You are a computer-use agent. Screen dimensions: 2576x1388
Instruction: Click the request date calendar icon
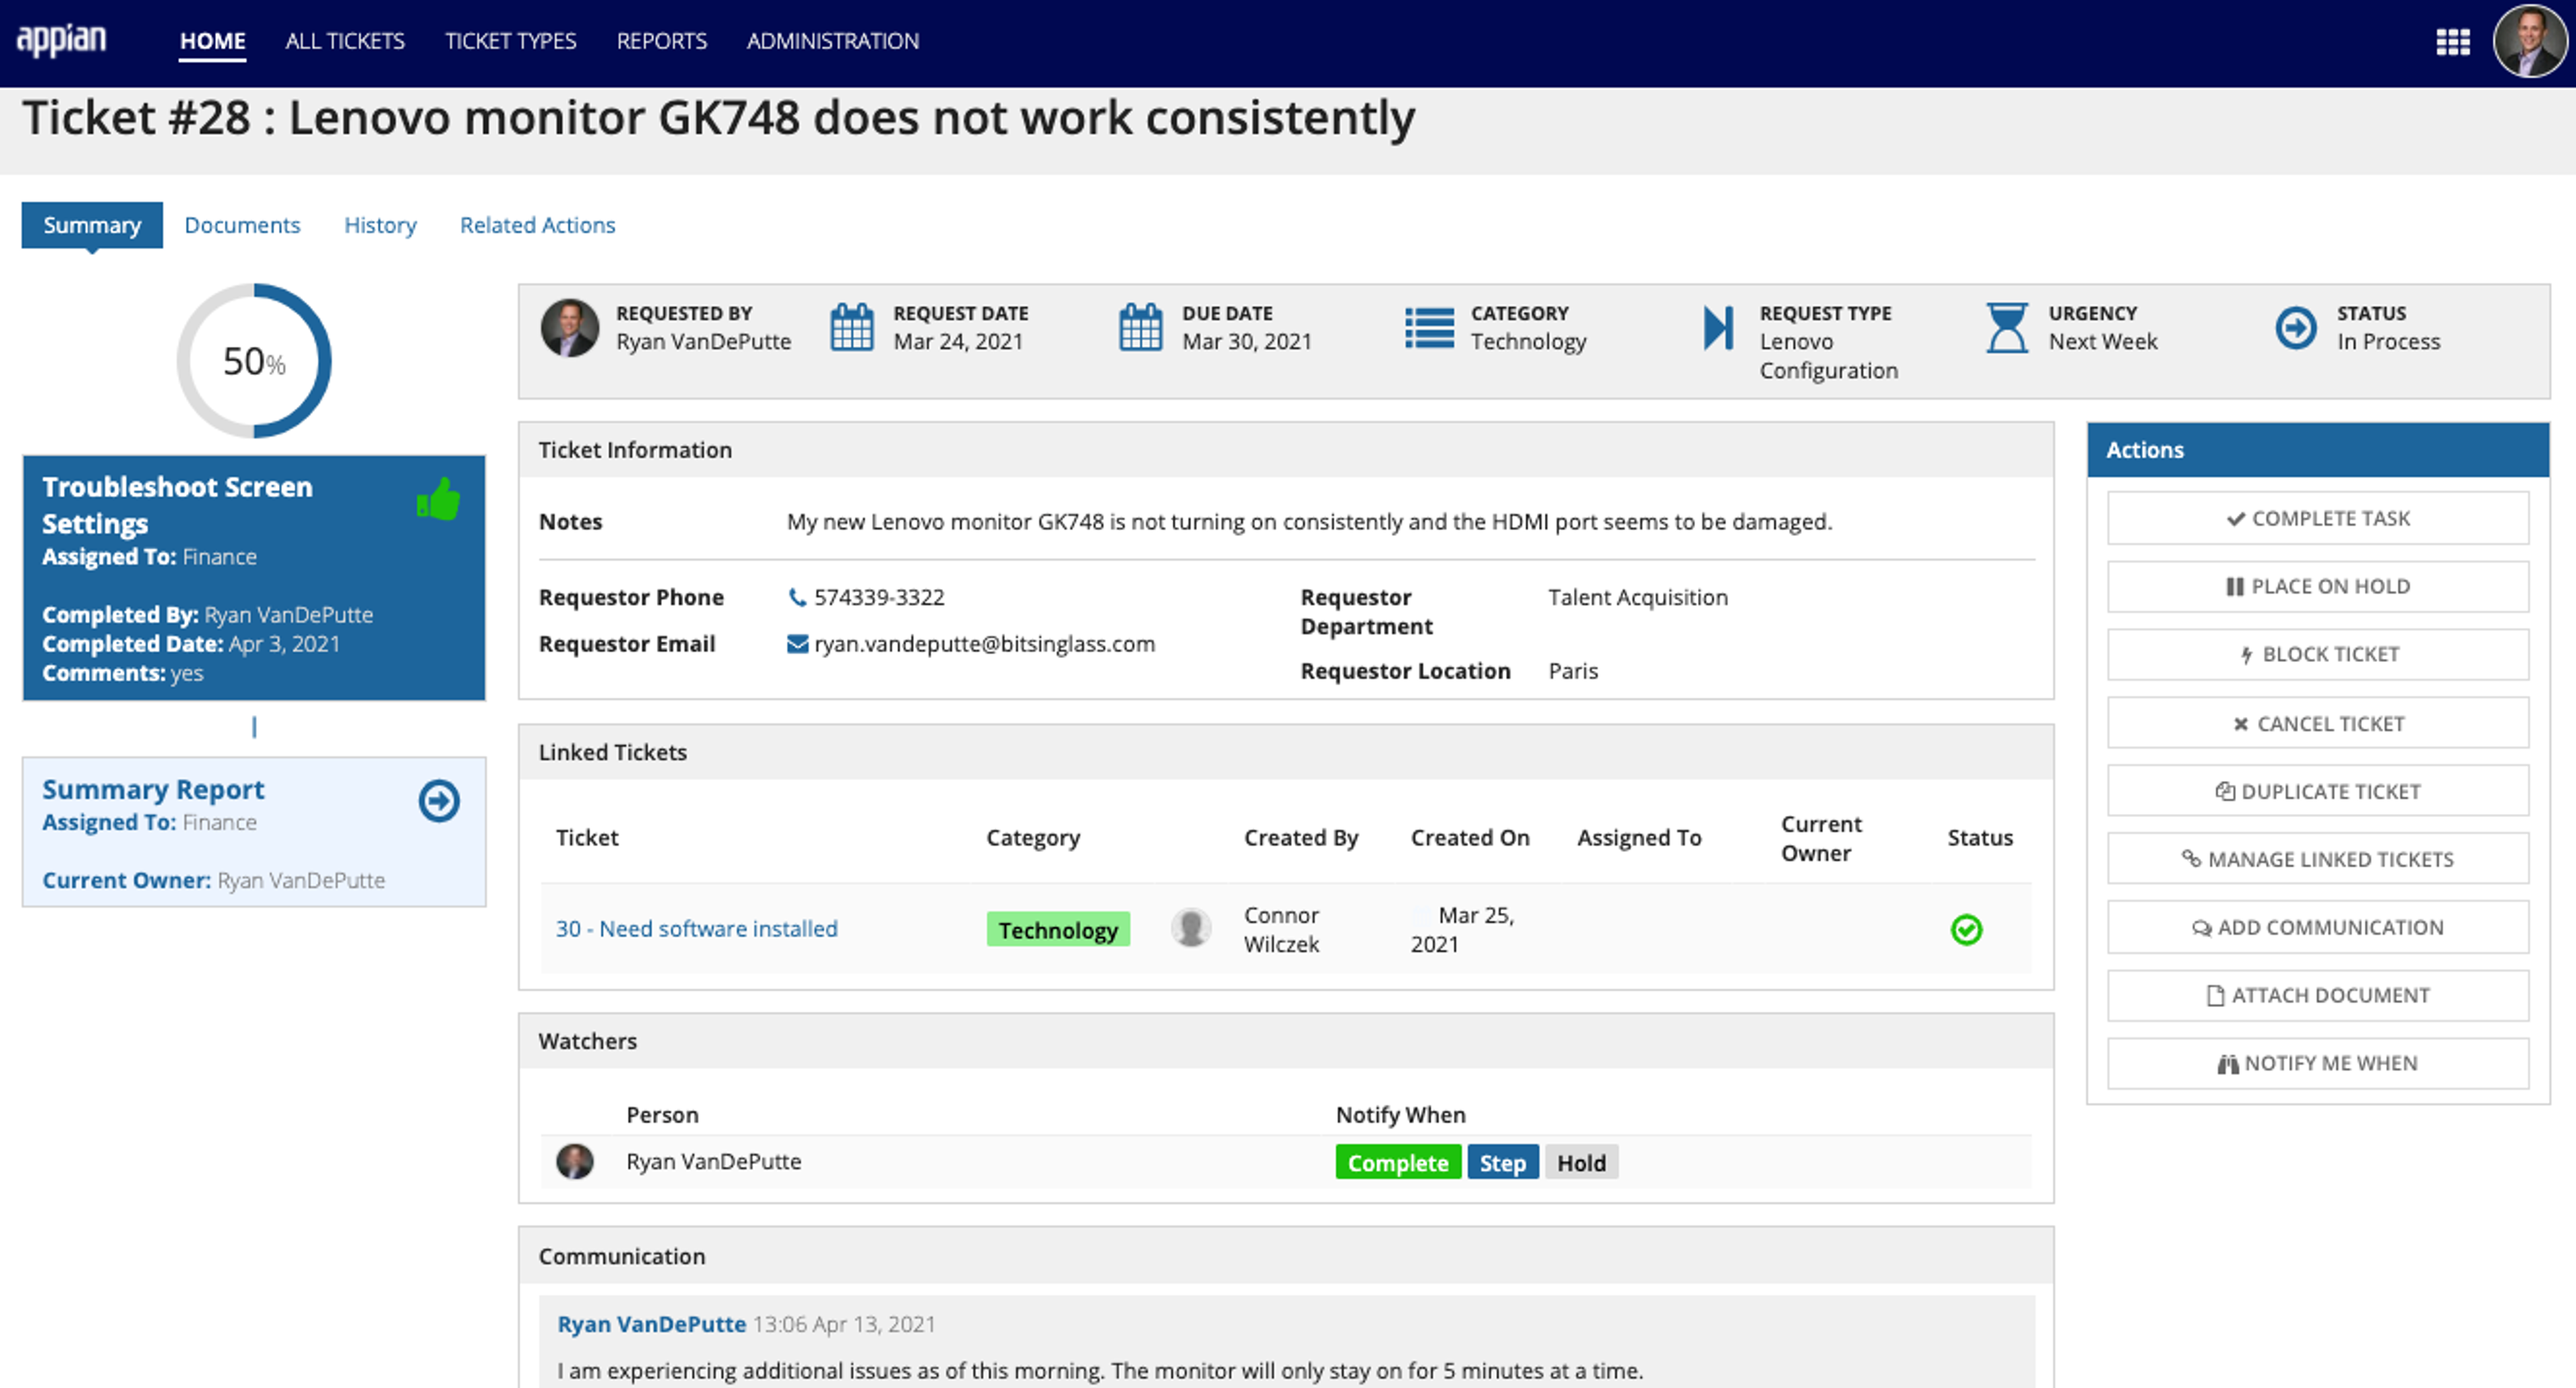[852, 327]
